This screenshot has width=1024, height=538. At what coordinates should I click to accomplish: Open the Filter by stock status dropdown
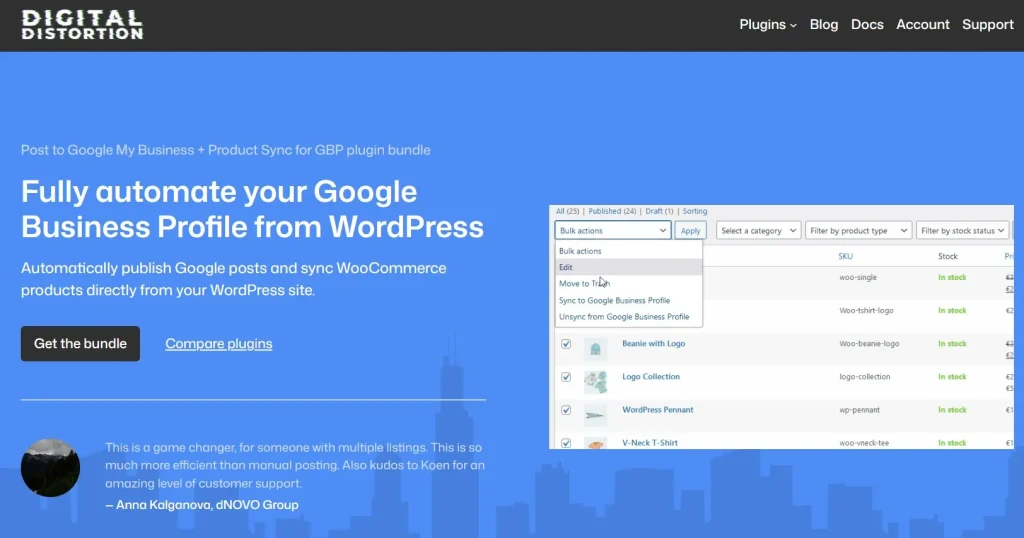click(963, 230)
